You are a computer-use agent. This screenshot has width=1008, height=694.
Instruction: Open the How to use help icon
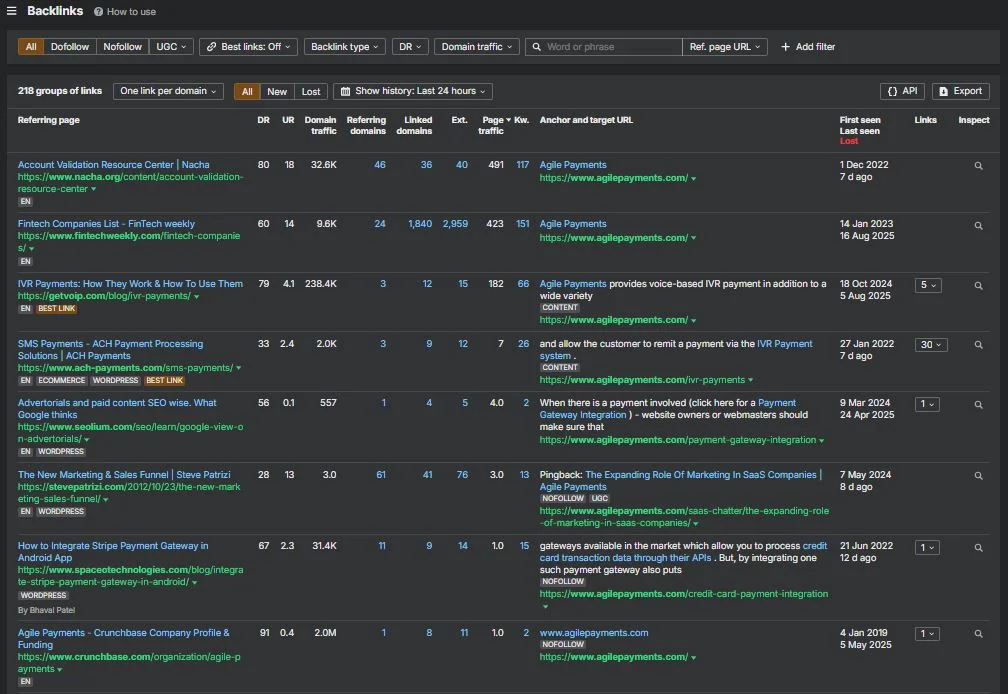98,12
